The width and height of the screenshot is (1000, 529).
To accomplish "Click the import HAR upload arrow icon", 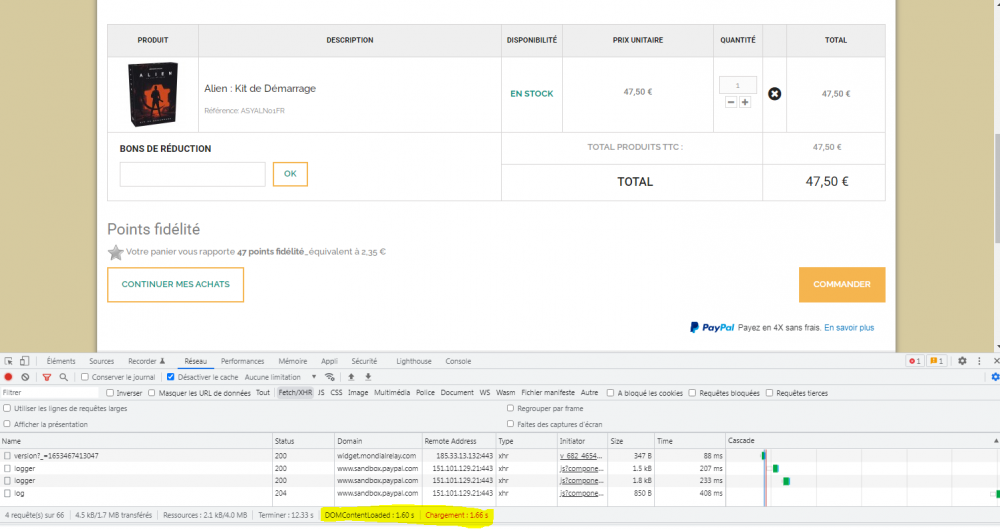I will pyautogui.click(x=351, y=377).
